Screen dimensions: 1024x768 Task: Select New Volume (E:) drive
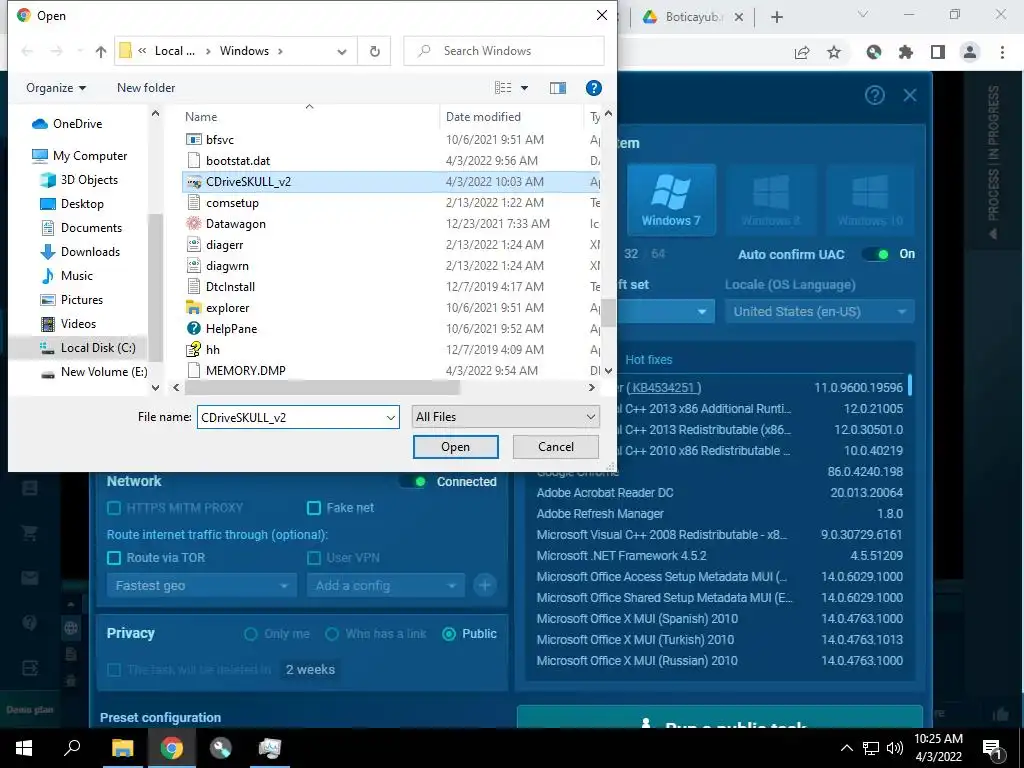93,372
